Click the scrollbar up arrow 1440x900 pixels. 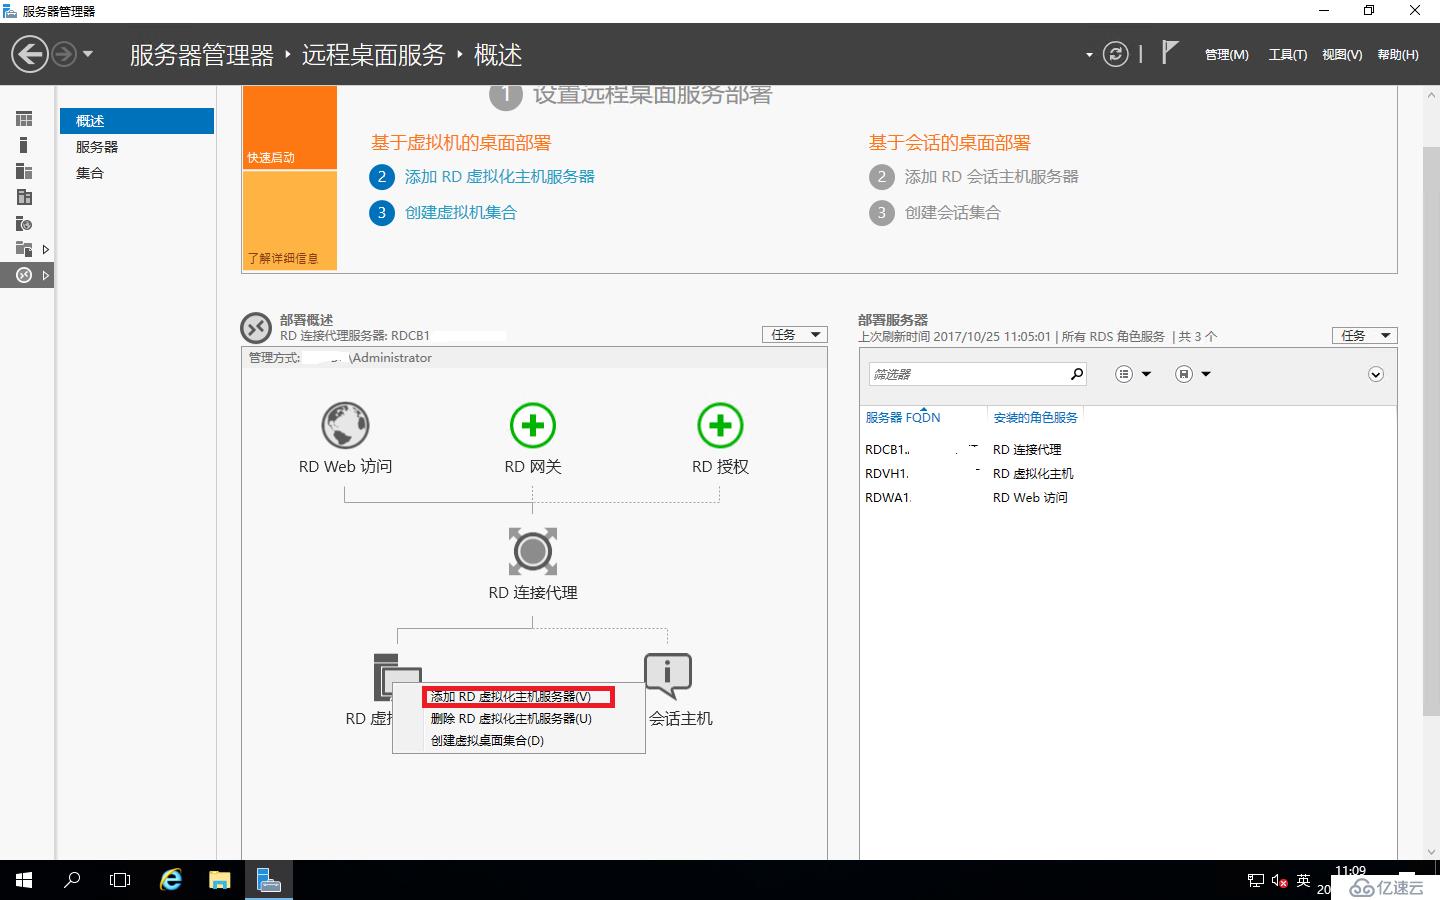point(1431,95)
